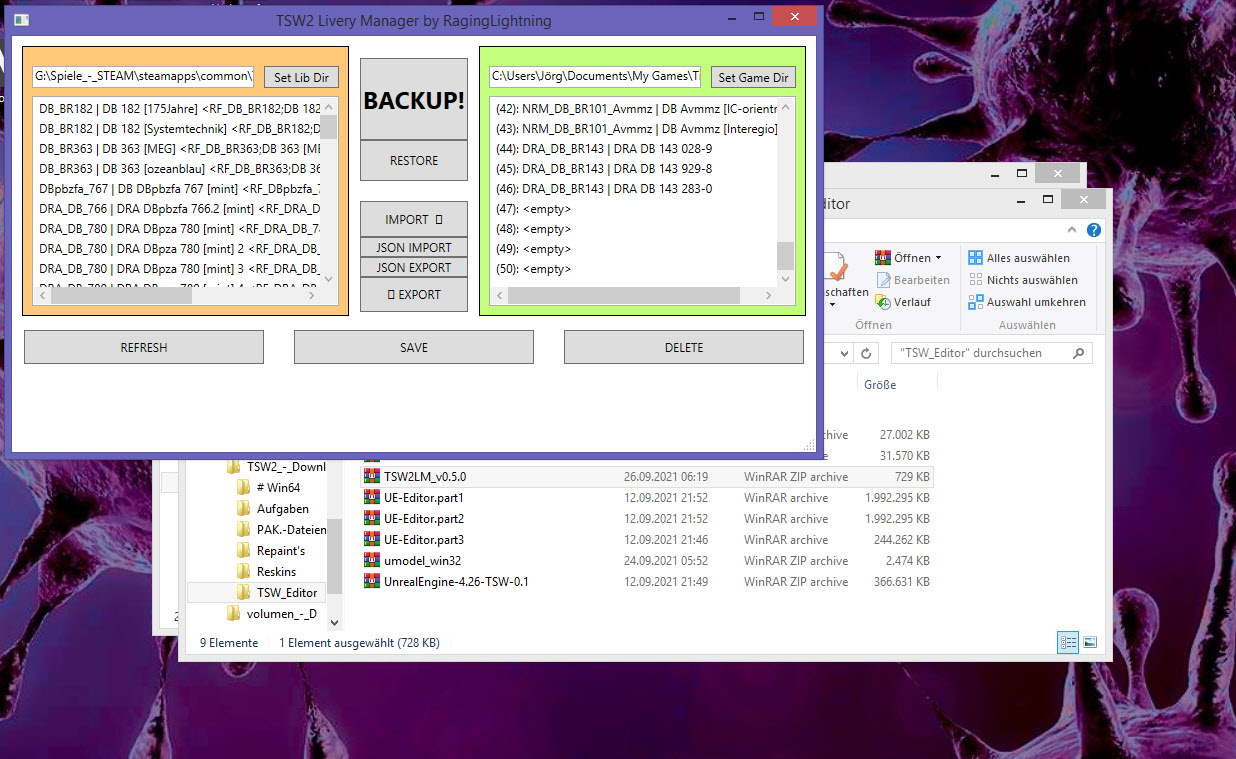
Task: Click the WinRAR Öffnen icon in Explorer ribbon
Action: tap(883, 258)
